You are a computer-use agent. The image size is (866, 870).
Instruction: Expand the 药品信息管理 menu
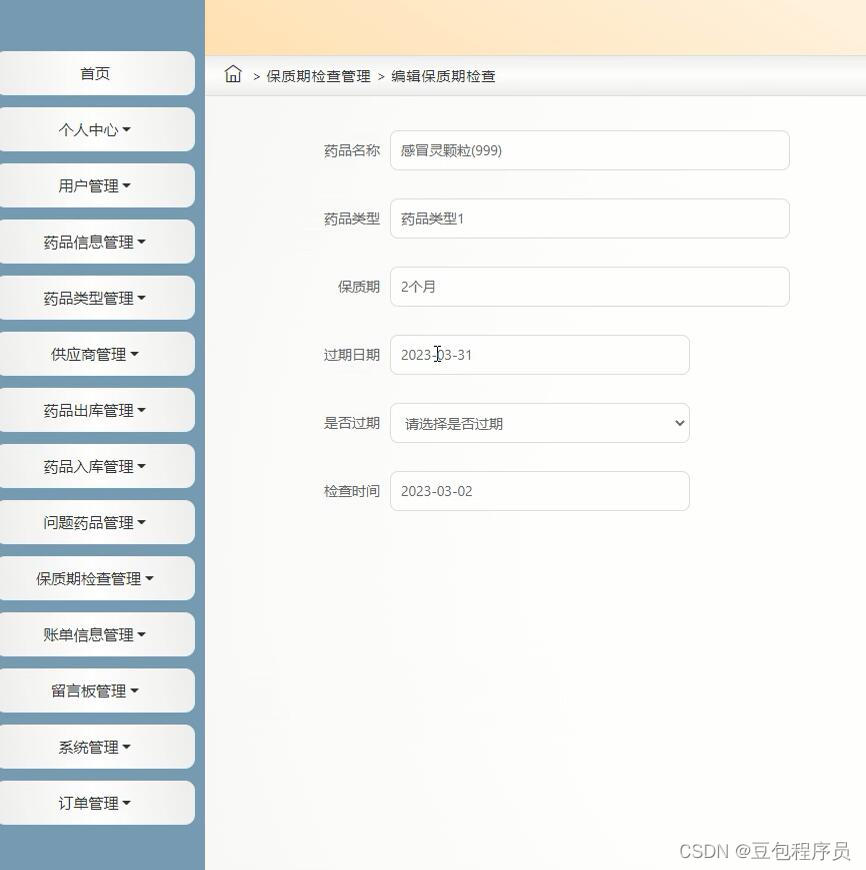tap(96, 241)
